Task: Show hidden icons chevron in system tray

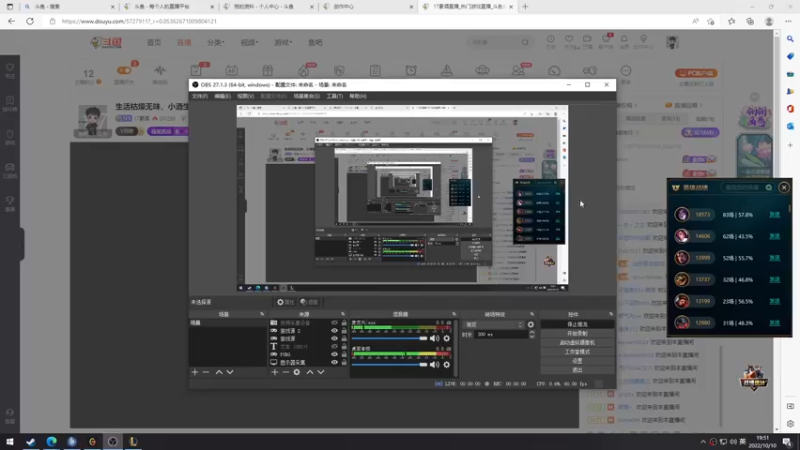Action: coord(703,442)
